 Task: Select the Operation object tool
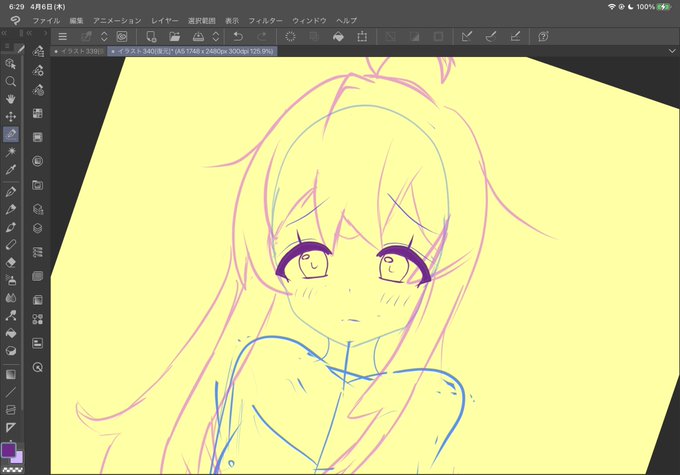[11, 64]
